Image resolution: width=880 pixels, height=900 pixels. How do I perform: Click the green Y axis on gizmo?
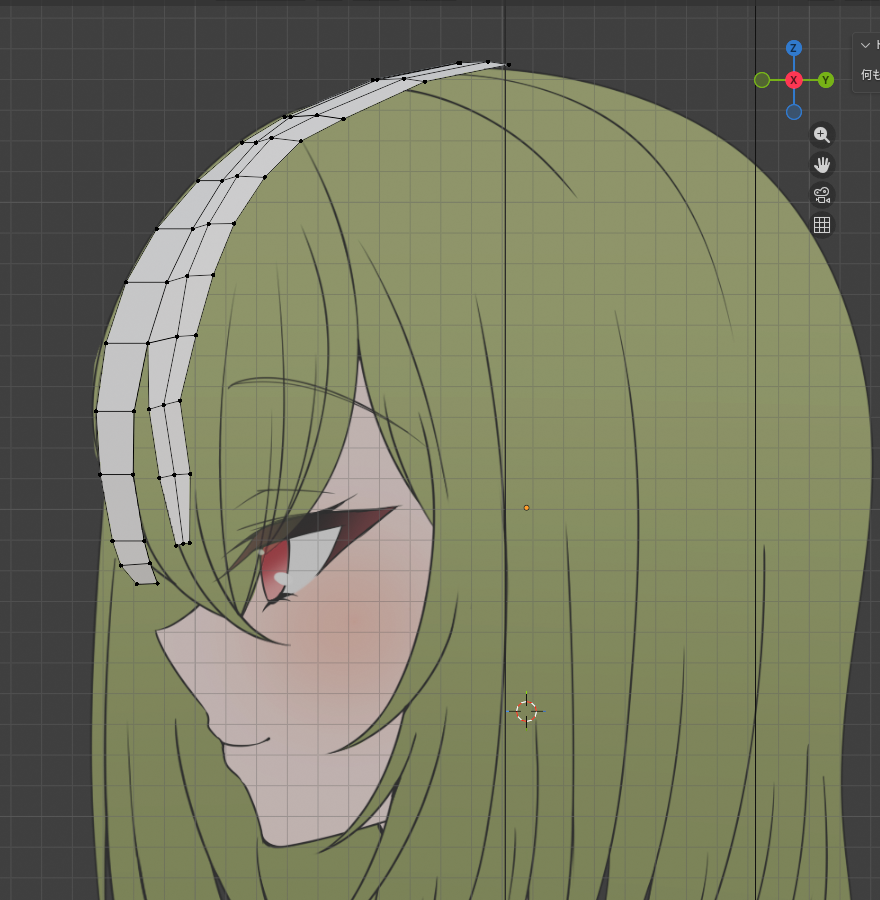(x=826, y=80)
